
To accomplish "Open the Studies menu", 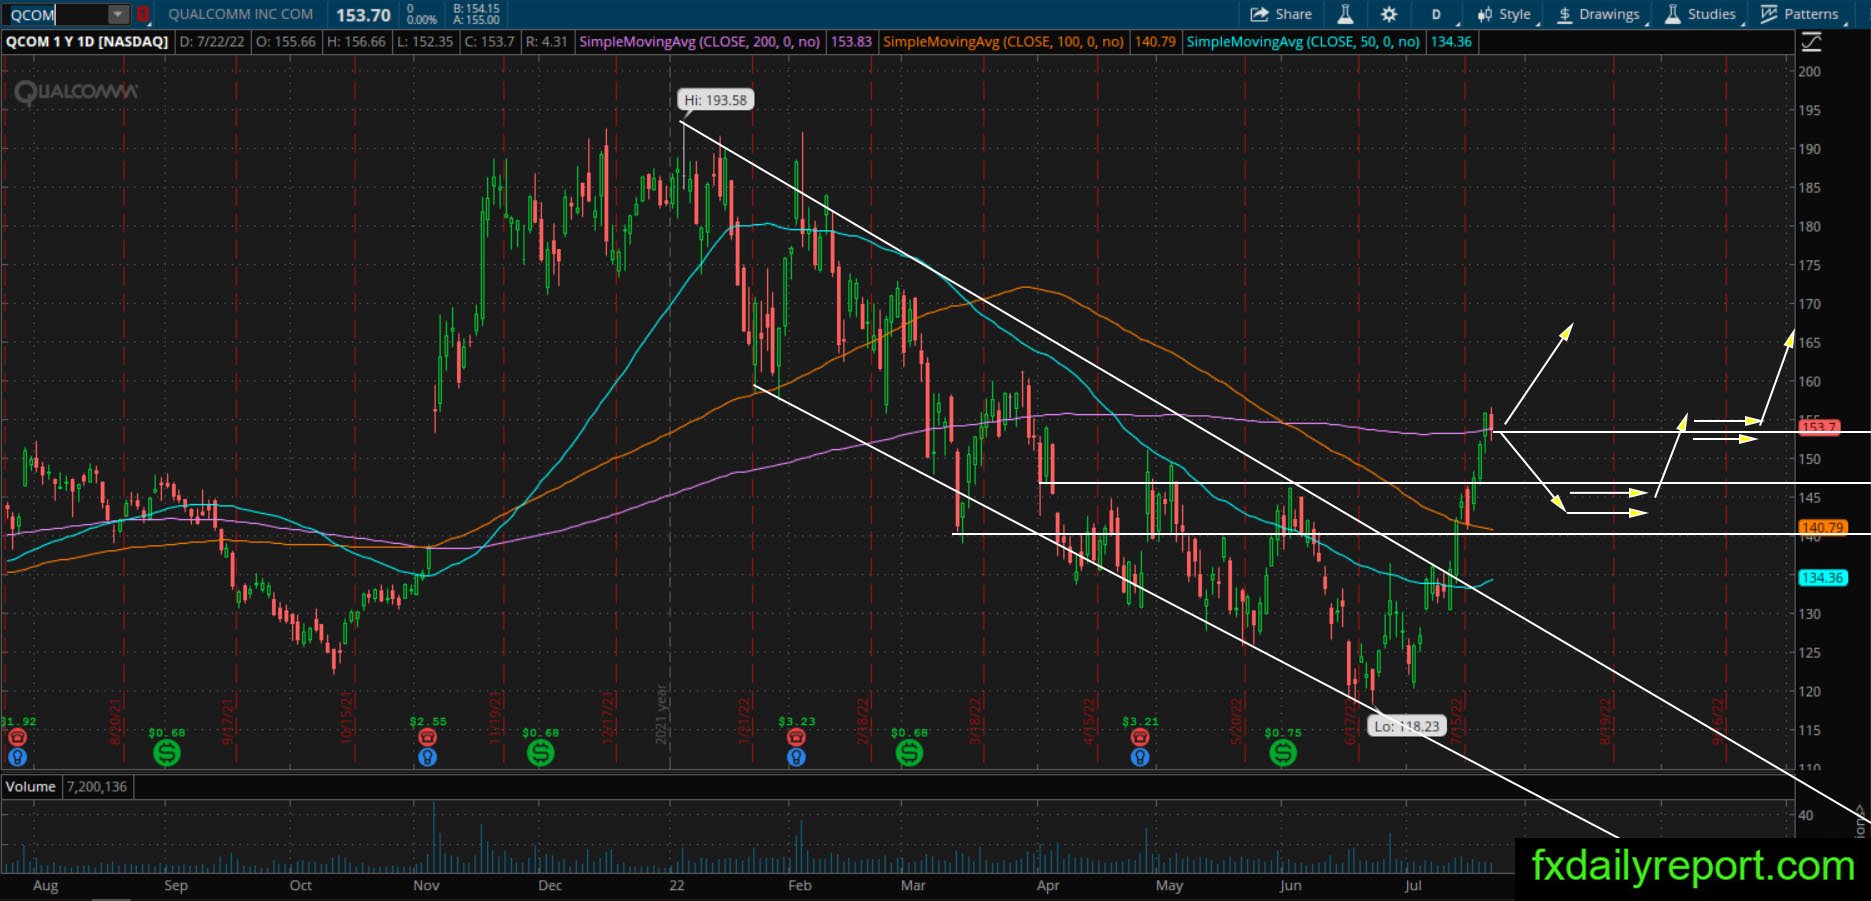I will coord(1700,14).
